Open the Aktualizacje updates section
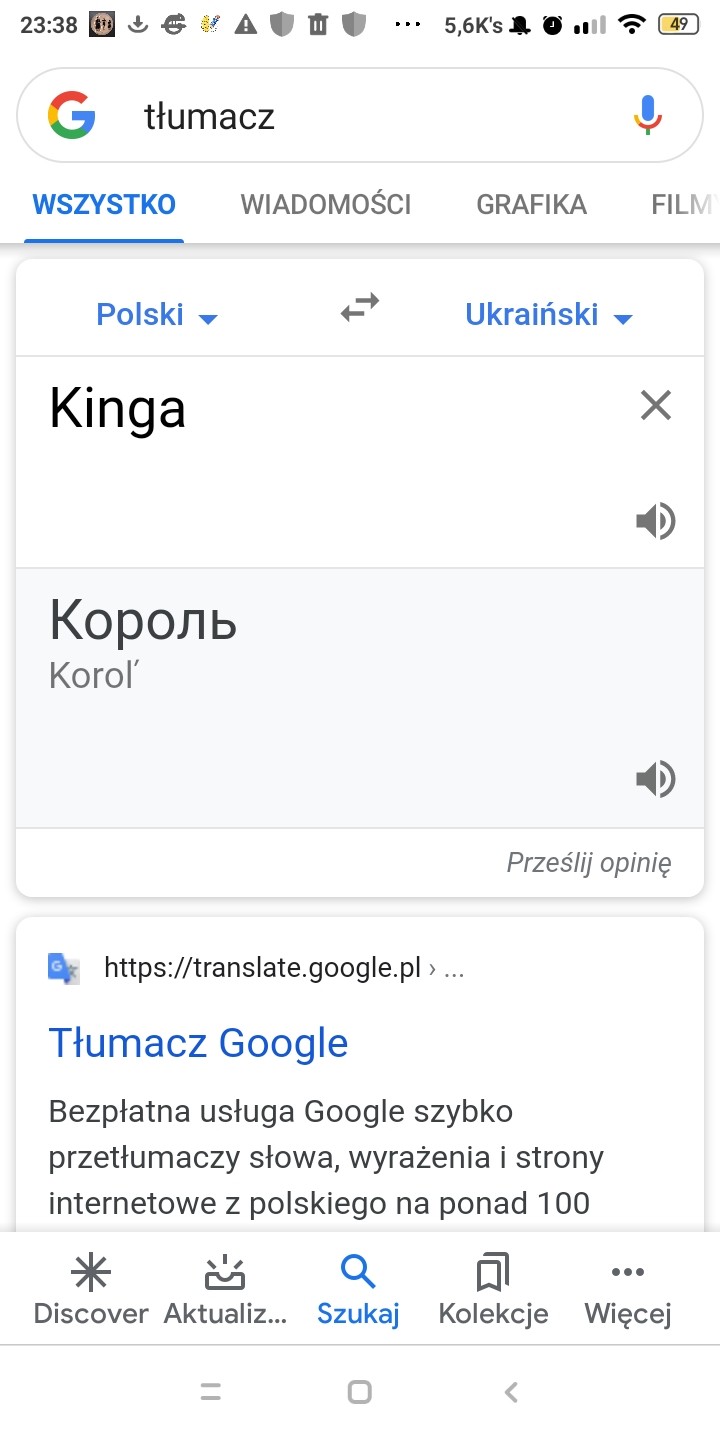 click(225, 1290)
